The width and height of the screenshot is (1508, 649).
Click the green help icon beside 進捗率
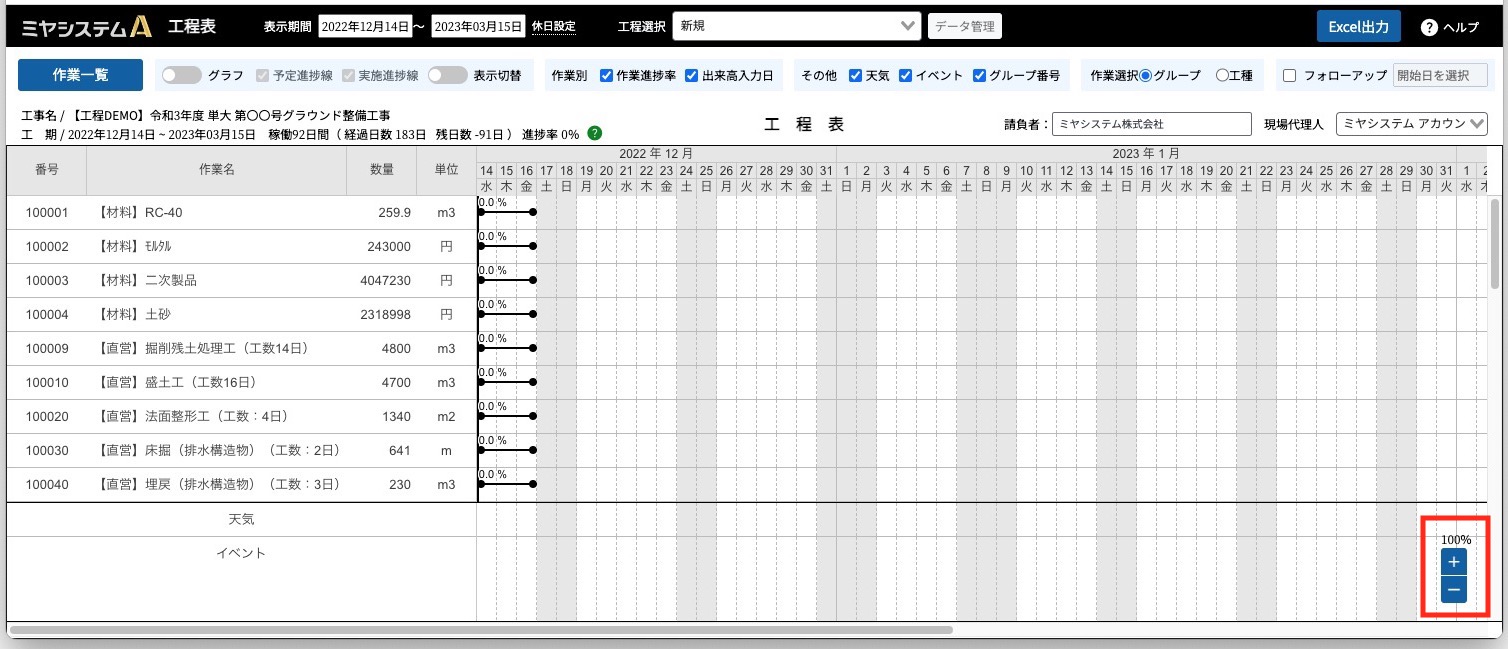pyautogui.click(x=595, y=133)
